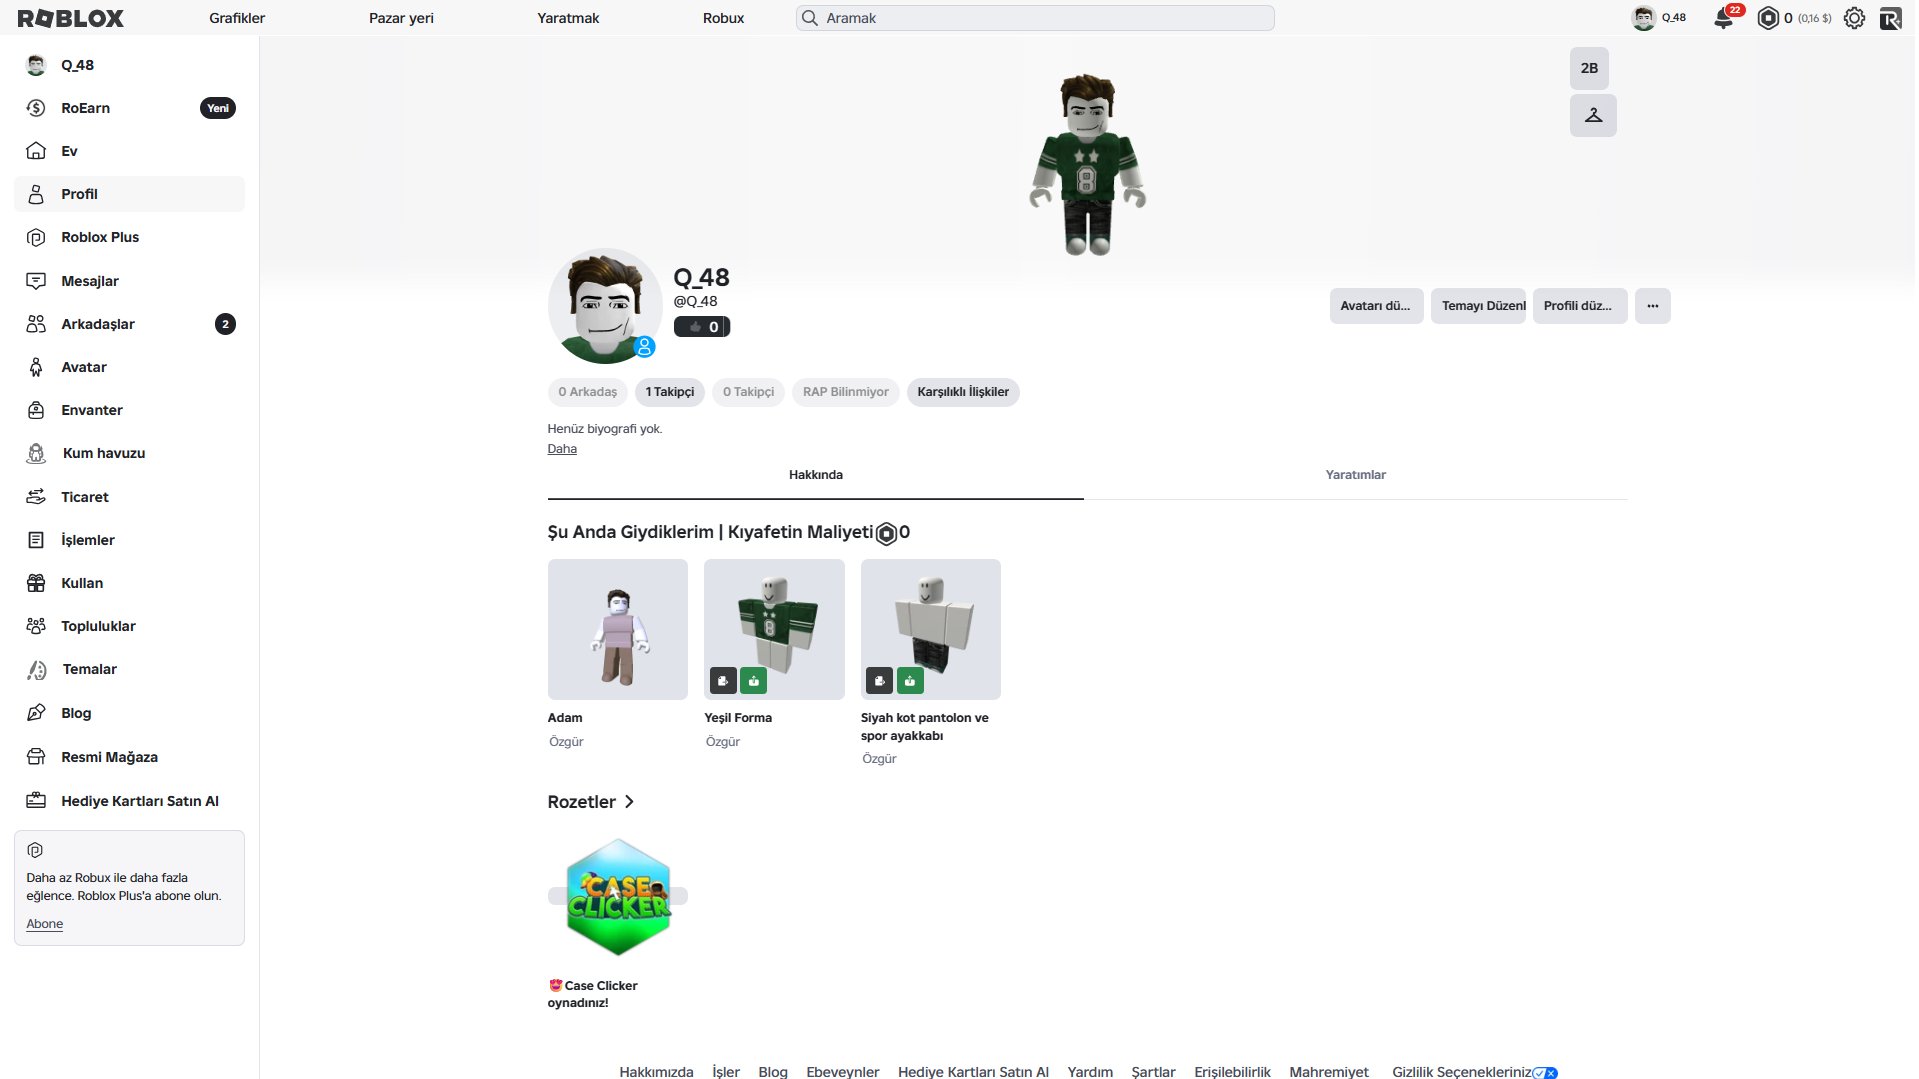The width and height of the screenshot is (1919, 1079).
Task: Open the Mahremiyet footer link
Action: tap(1329, 1071)
